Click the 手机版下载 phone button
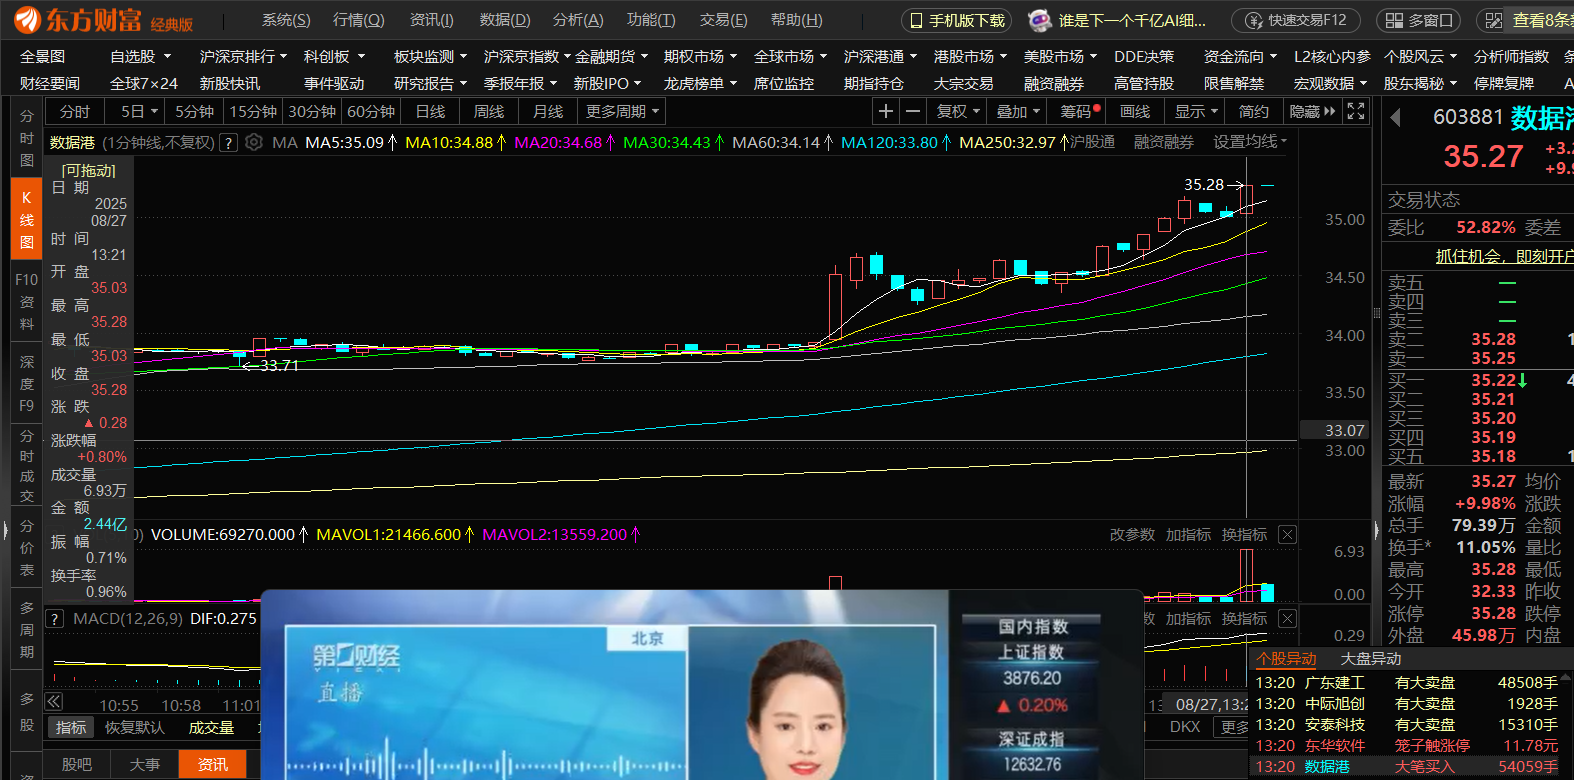The image size is (1574, 780). pos(957,20)
